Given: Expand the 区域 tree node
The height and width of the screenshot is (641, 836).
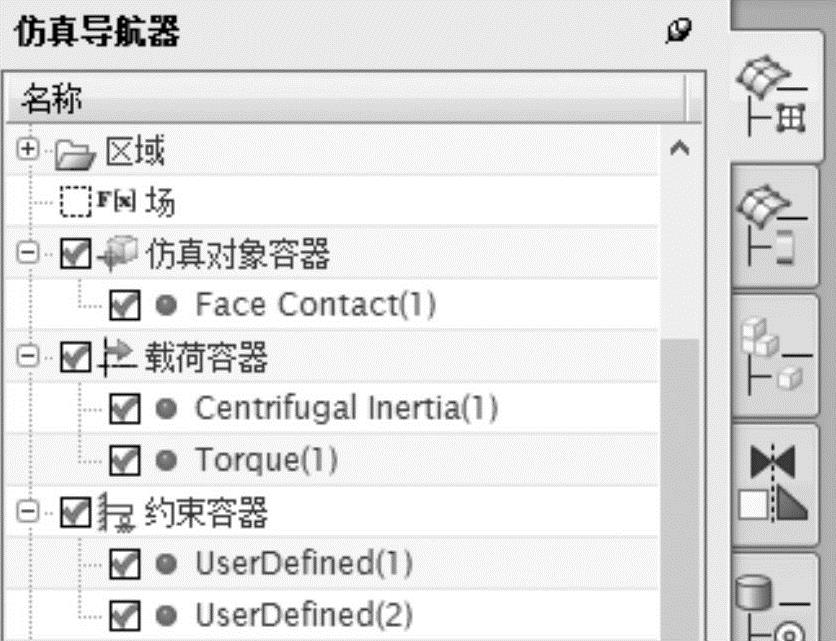Looking at the screenshot, I should click(x=27, y=151).
